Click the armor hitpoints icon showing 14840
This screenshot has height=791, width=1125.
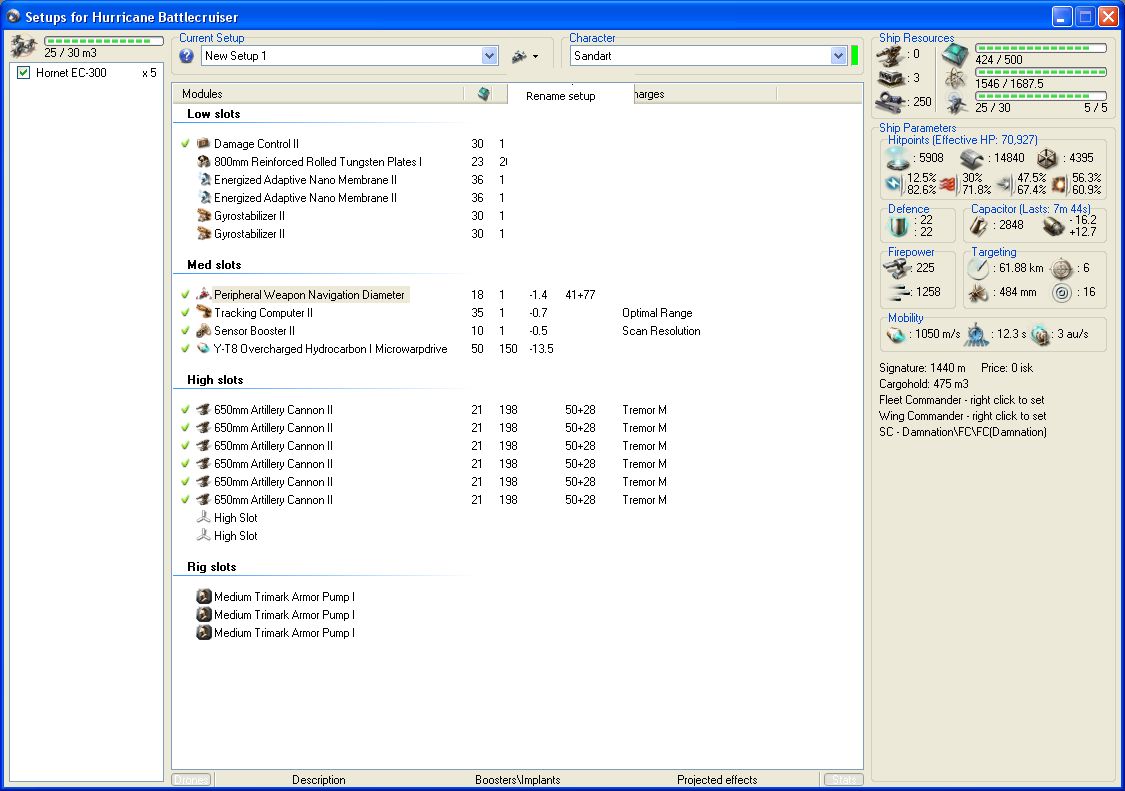972,159
